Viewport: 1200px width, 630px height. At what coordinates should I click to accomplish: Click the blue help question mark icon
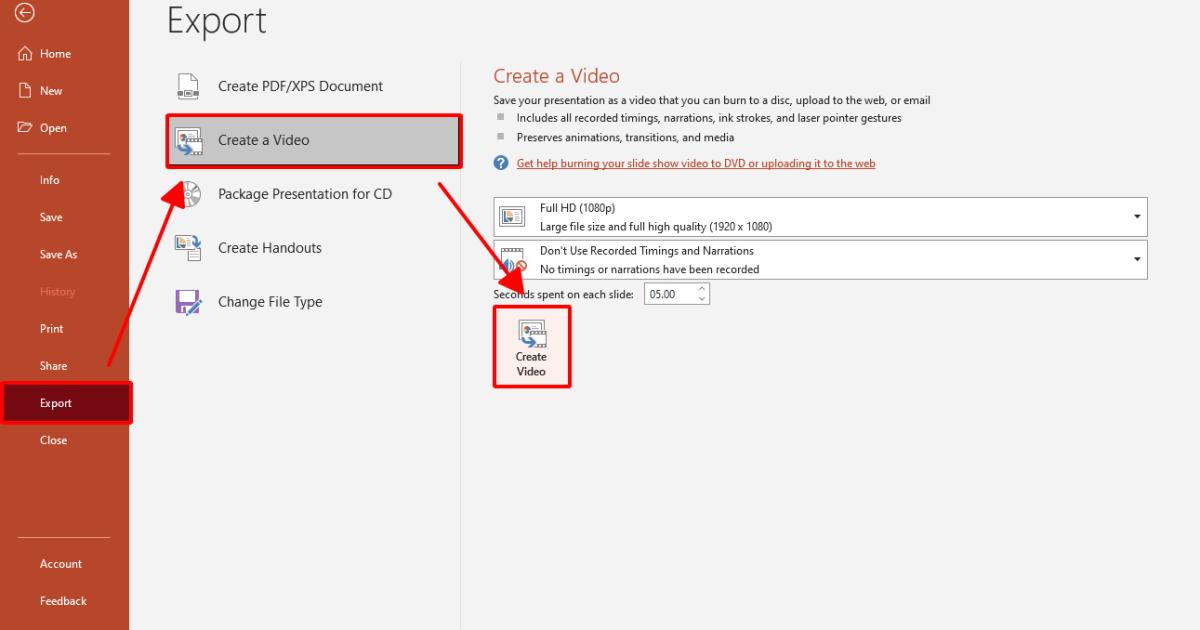coord(500,162)
